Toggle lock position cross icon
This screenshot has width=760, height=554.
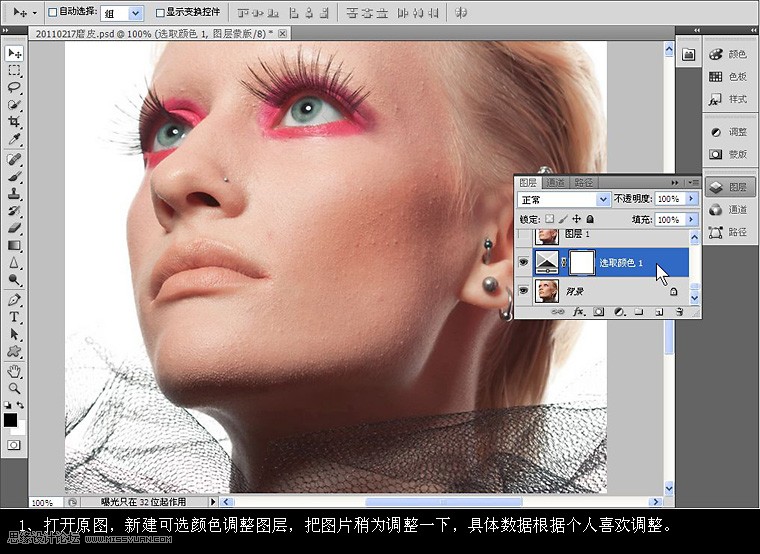coord(576,219)
